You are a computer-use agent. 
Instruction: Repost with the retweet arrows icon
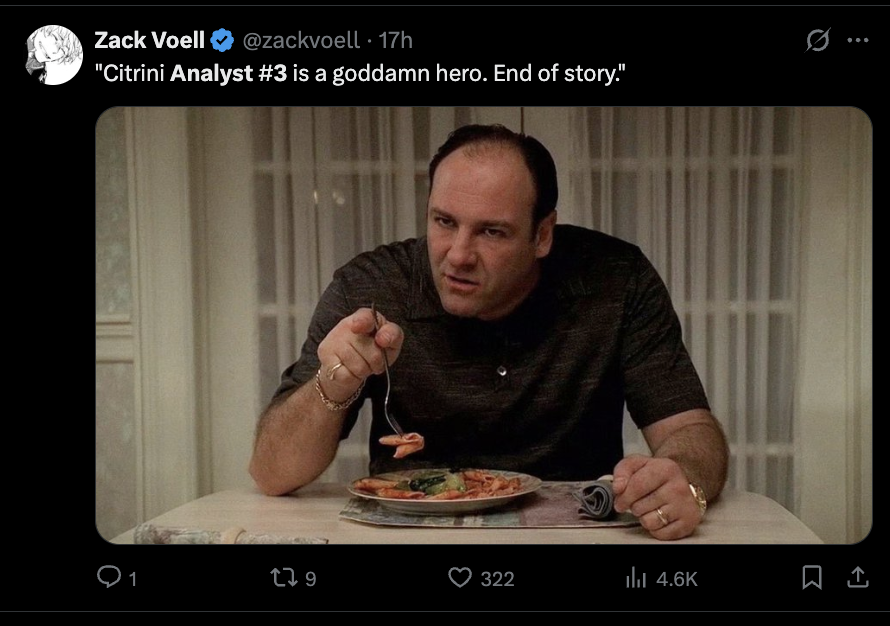283,577
